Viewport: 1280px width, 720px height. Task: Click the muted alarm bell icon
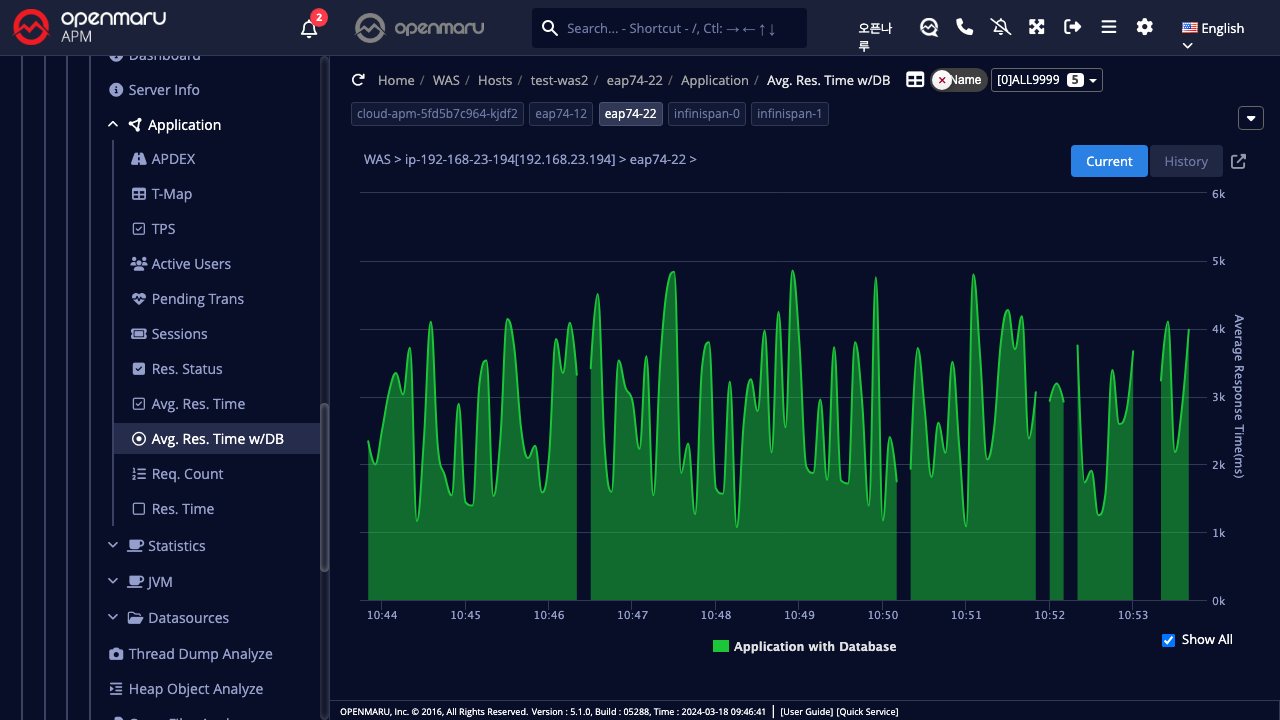1000,27
